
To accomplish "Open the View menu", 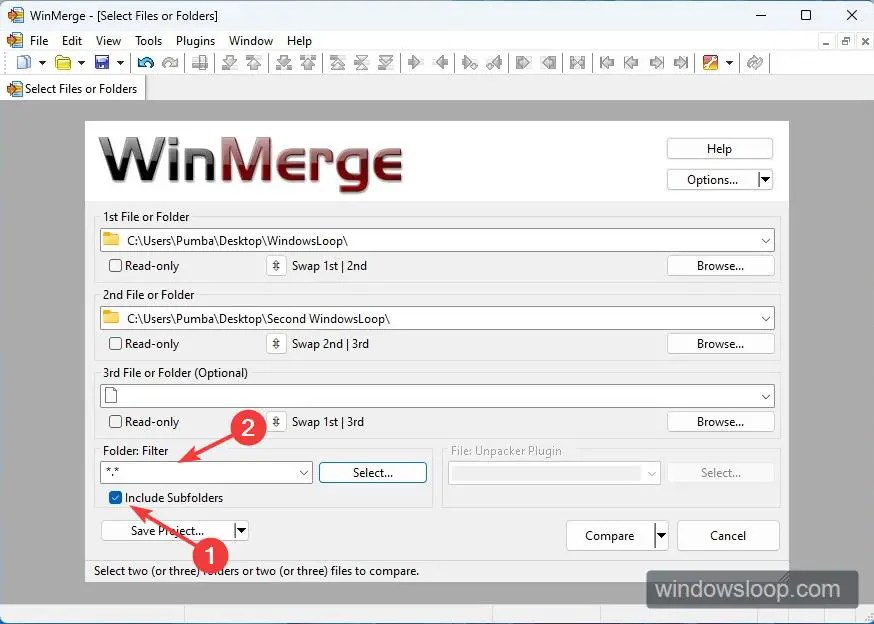I will [x=108, y=41].
